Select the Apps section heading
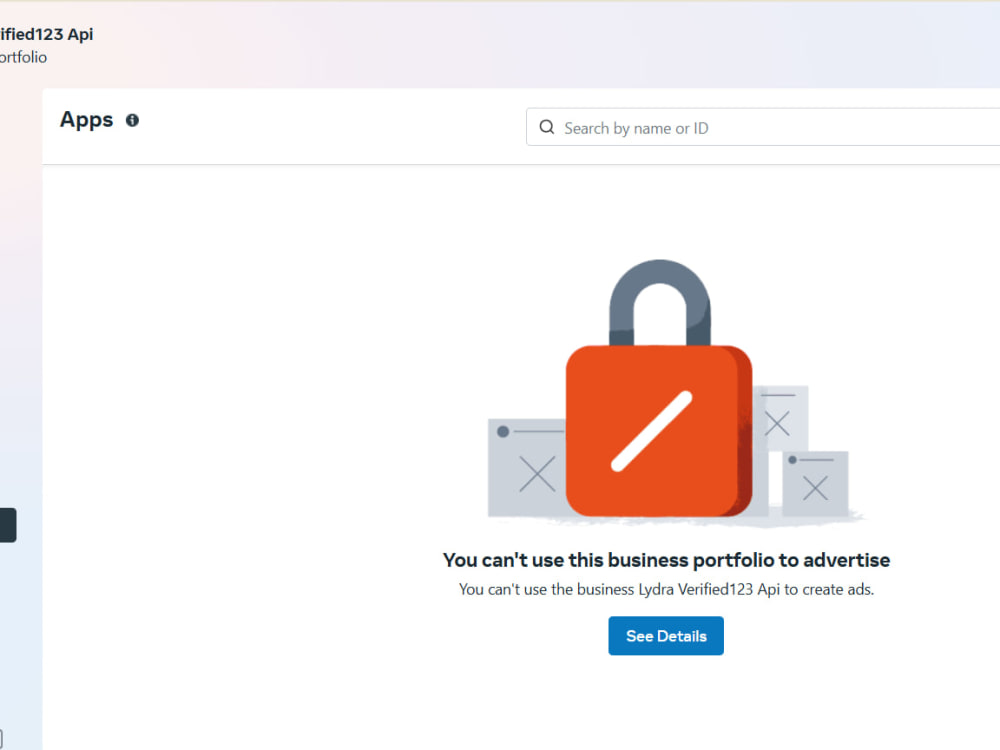This screenshot has width=1000, height=750. coord(86,120)
